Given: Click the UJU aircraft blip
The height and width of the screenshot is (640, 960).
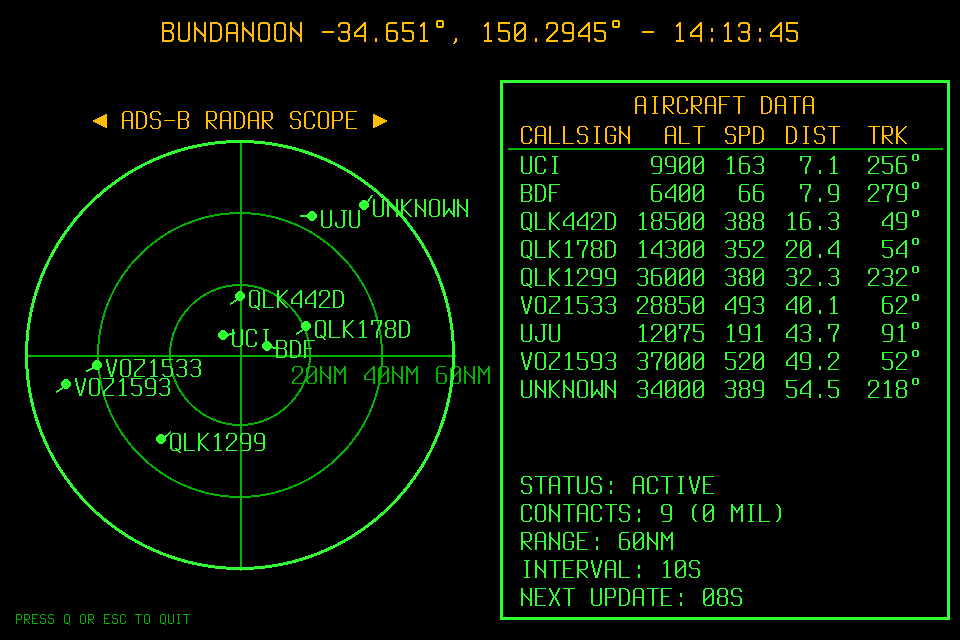Looking at the screenshot, I should click(x=310, y=214).
